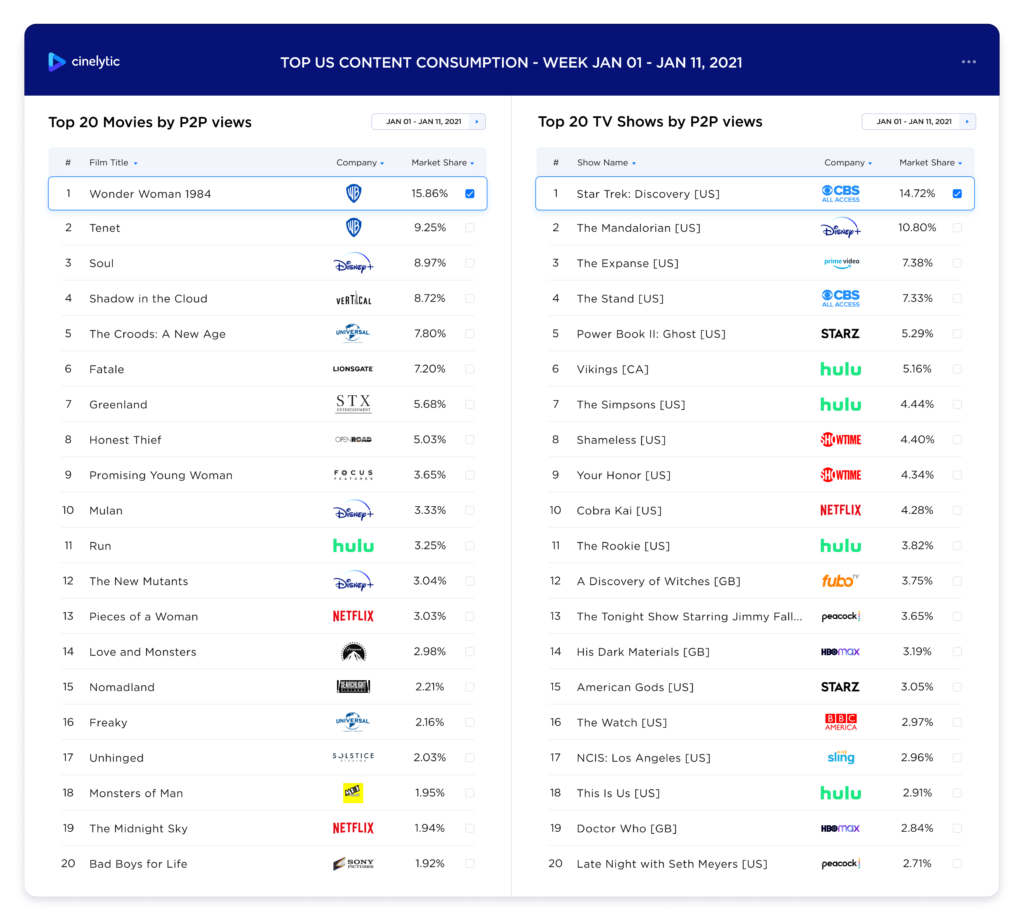Sort TV shows by Show Name
Screen dimensions: 1024x921
(606, 163)
